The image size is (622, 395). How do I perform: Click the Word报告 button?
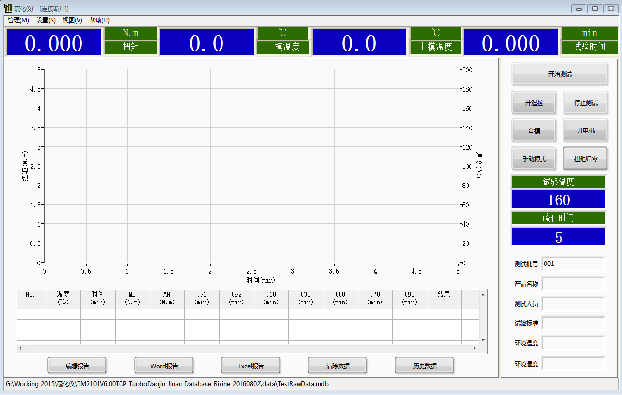tap(164, 366)
